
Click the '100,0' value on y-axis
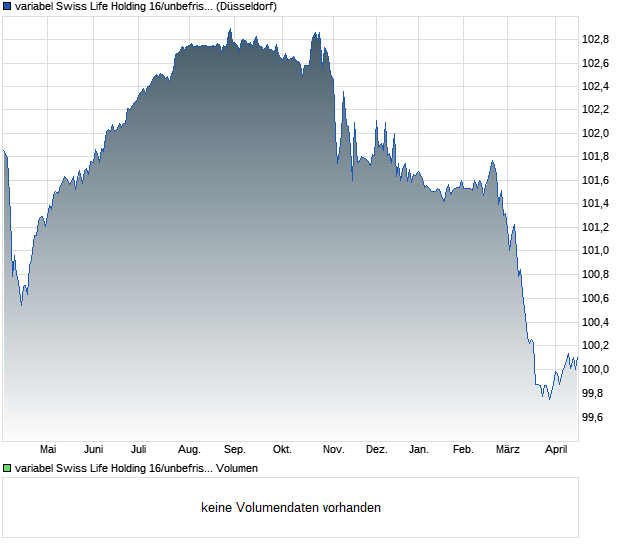tap(595, 369)
